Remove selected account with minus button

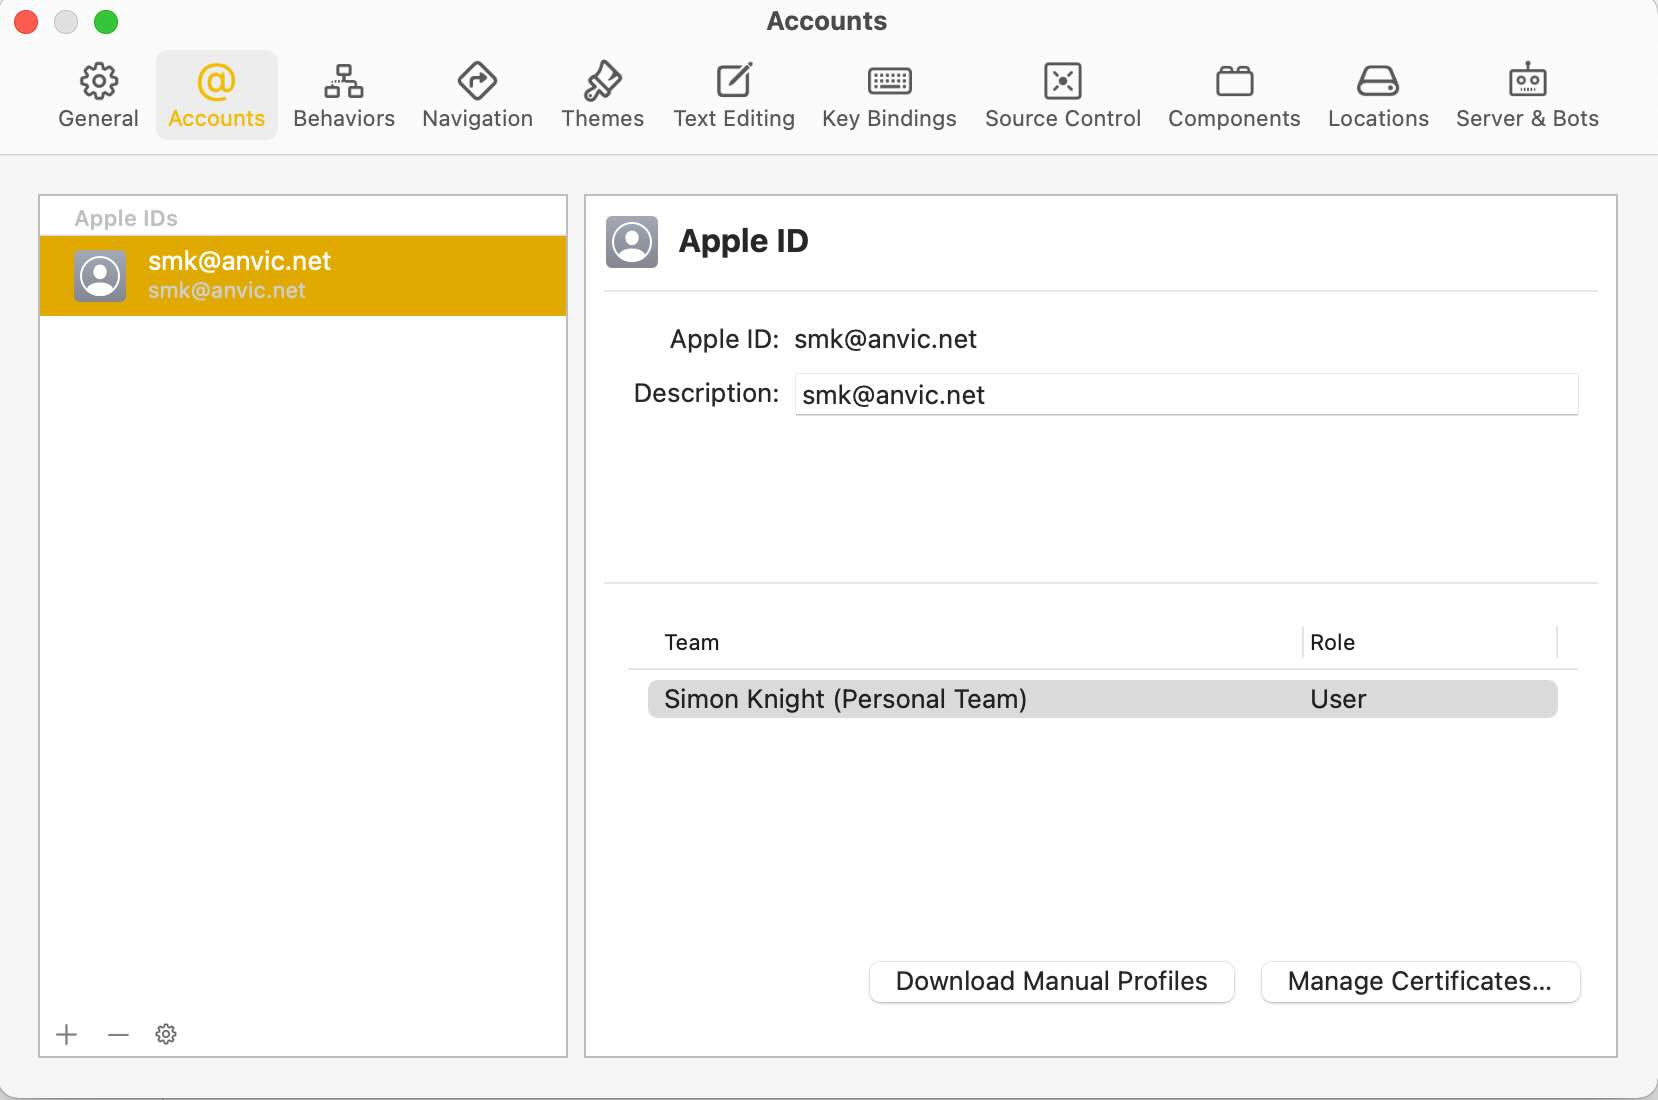(118, 1034)
